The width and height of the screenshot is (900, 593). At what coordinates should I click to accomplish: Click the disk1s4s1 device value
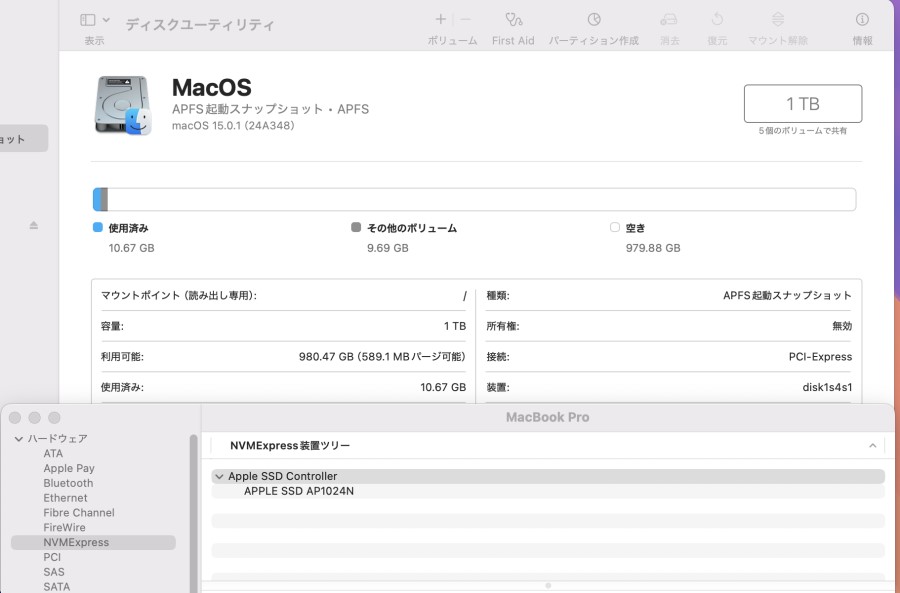pos(827,387)
